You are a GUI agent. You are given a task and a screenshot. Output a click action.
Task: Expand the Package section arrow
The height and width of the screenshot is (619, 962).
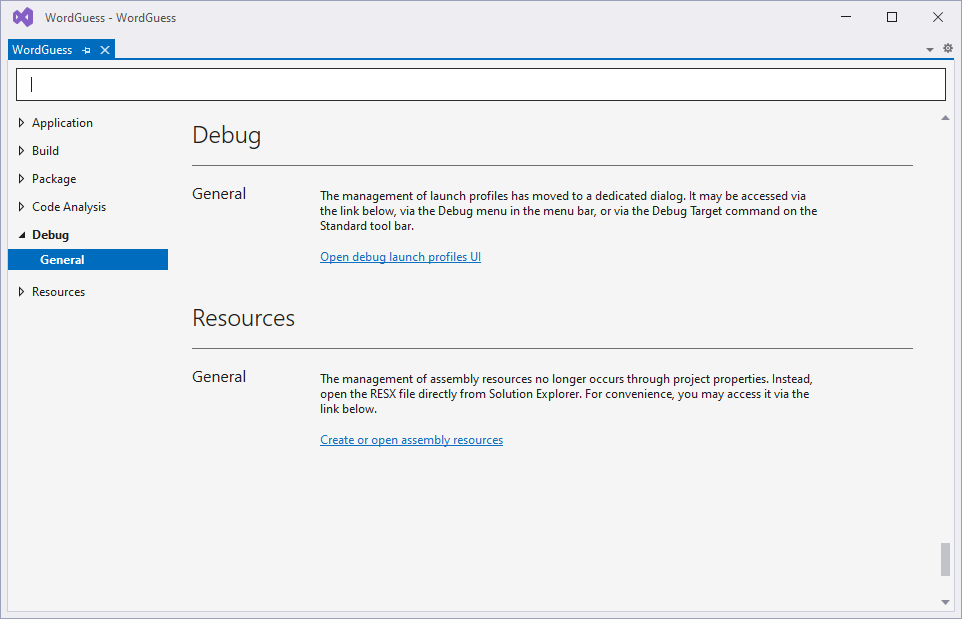pos(22,179)
